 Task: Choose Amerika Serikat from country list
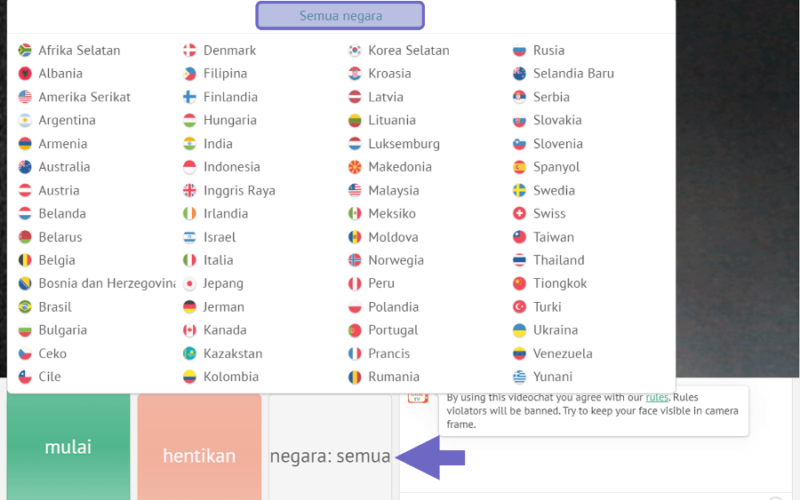(74, 97)
